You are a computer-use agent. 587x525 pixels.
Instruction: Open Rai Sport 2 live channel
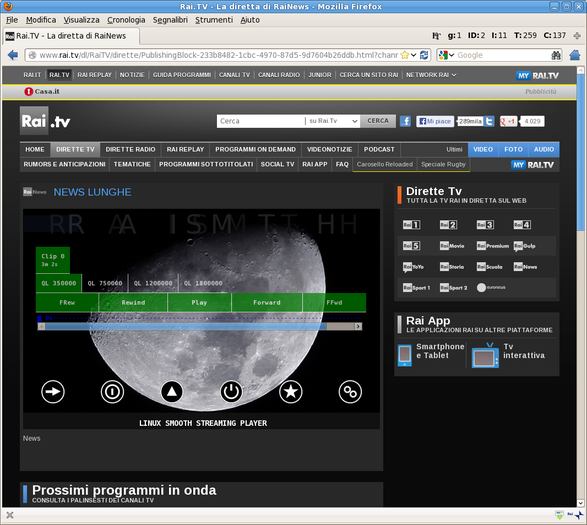(x=453, y=288)
